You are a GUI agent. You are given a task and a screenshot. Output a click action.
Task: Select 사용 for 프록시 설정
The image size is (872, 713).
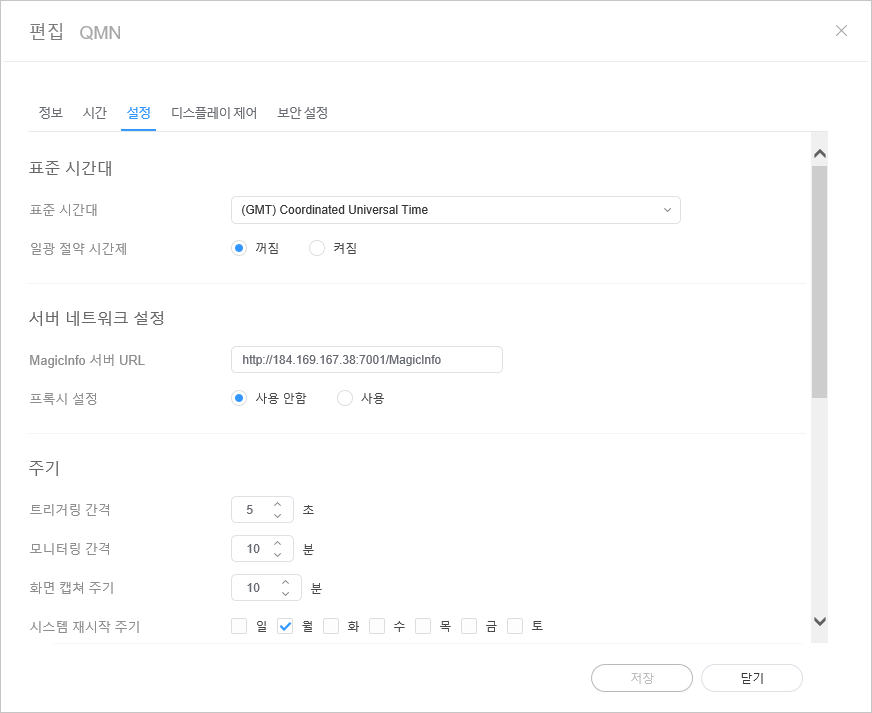[x=346, y=398]
